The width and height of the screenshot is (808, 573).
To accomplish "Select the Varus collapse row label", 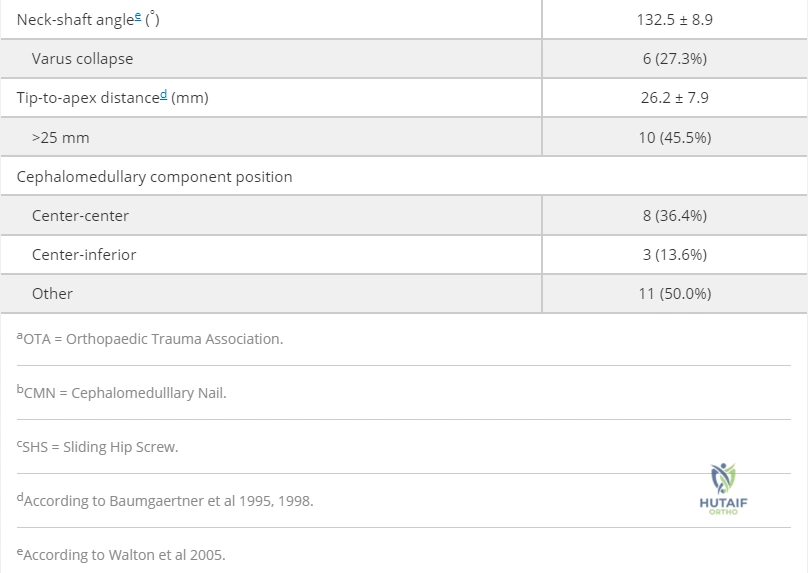I will tap(82, 59).
